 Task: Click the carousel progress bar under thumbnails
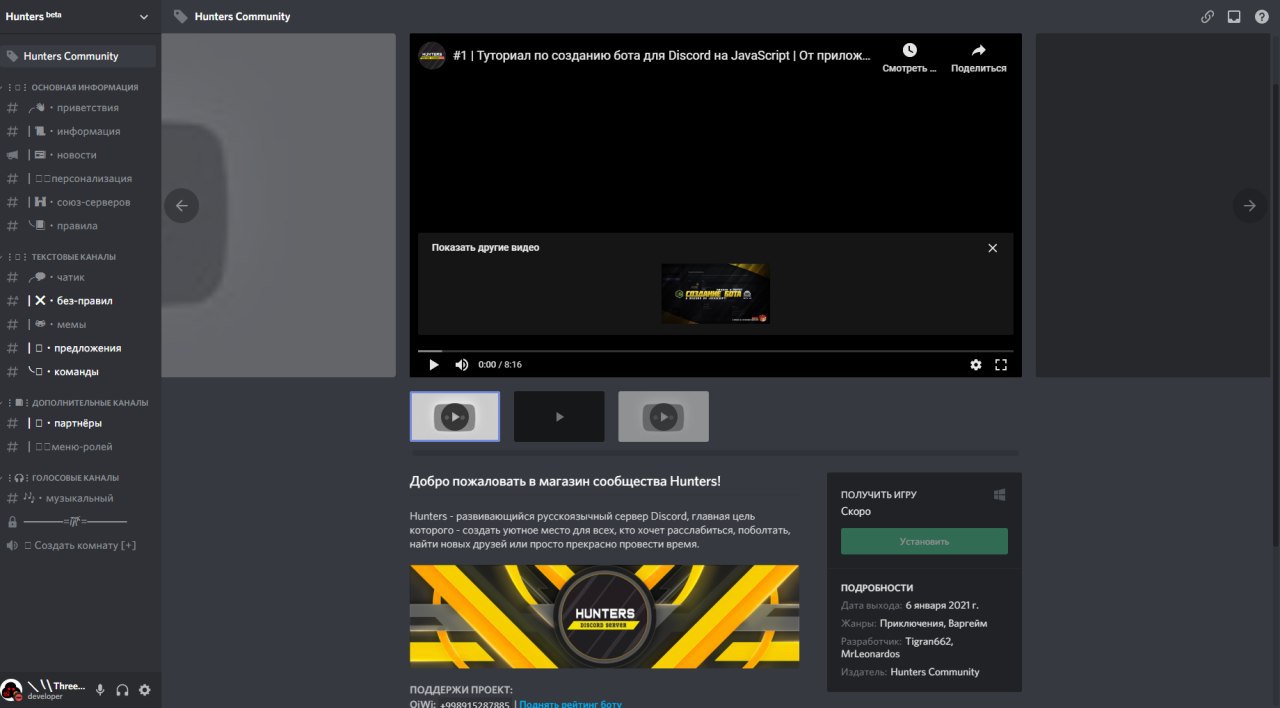coord(715,453)
